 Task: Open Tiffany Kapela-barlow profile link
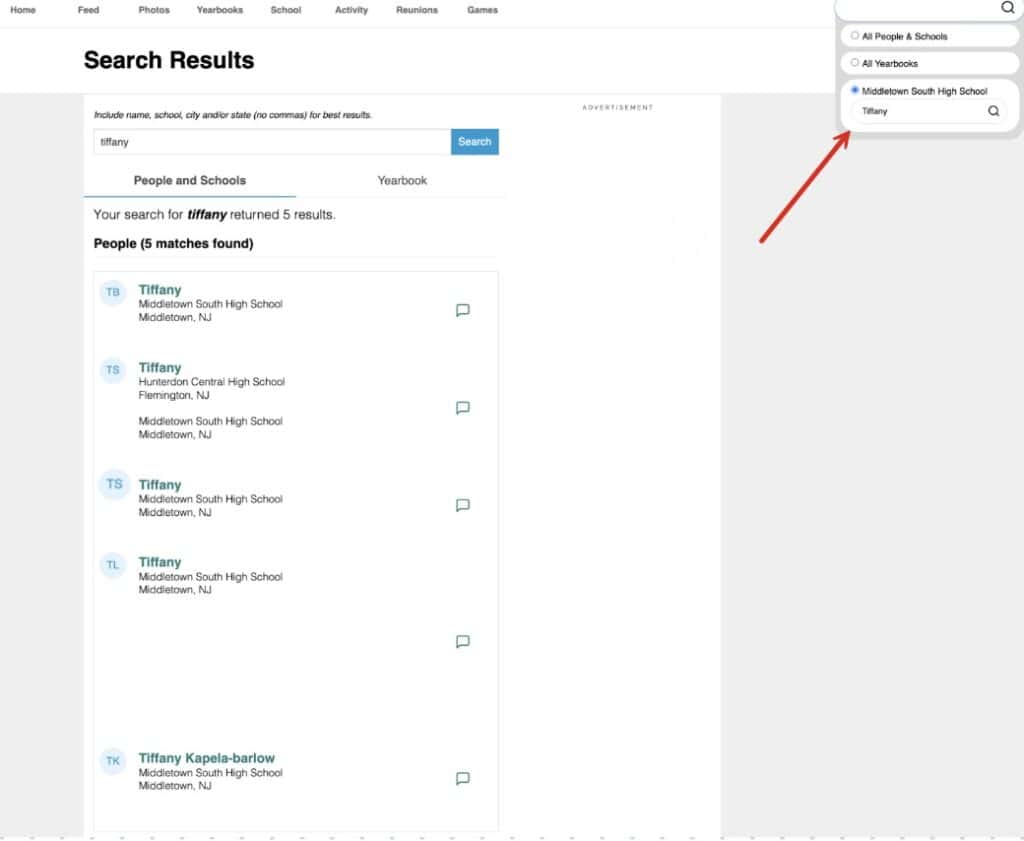(206, 758)
